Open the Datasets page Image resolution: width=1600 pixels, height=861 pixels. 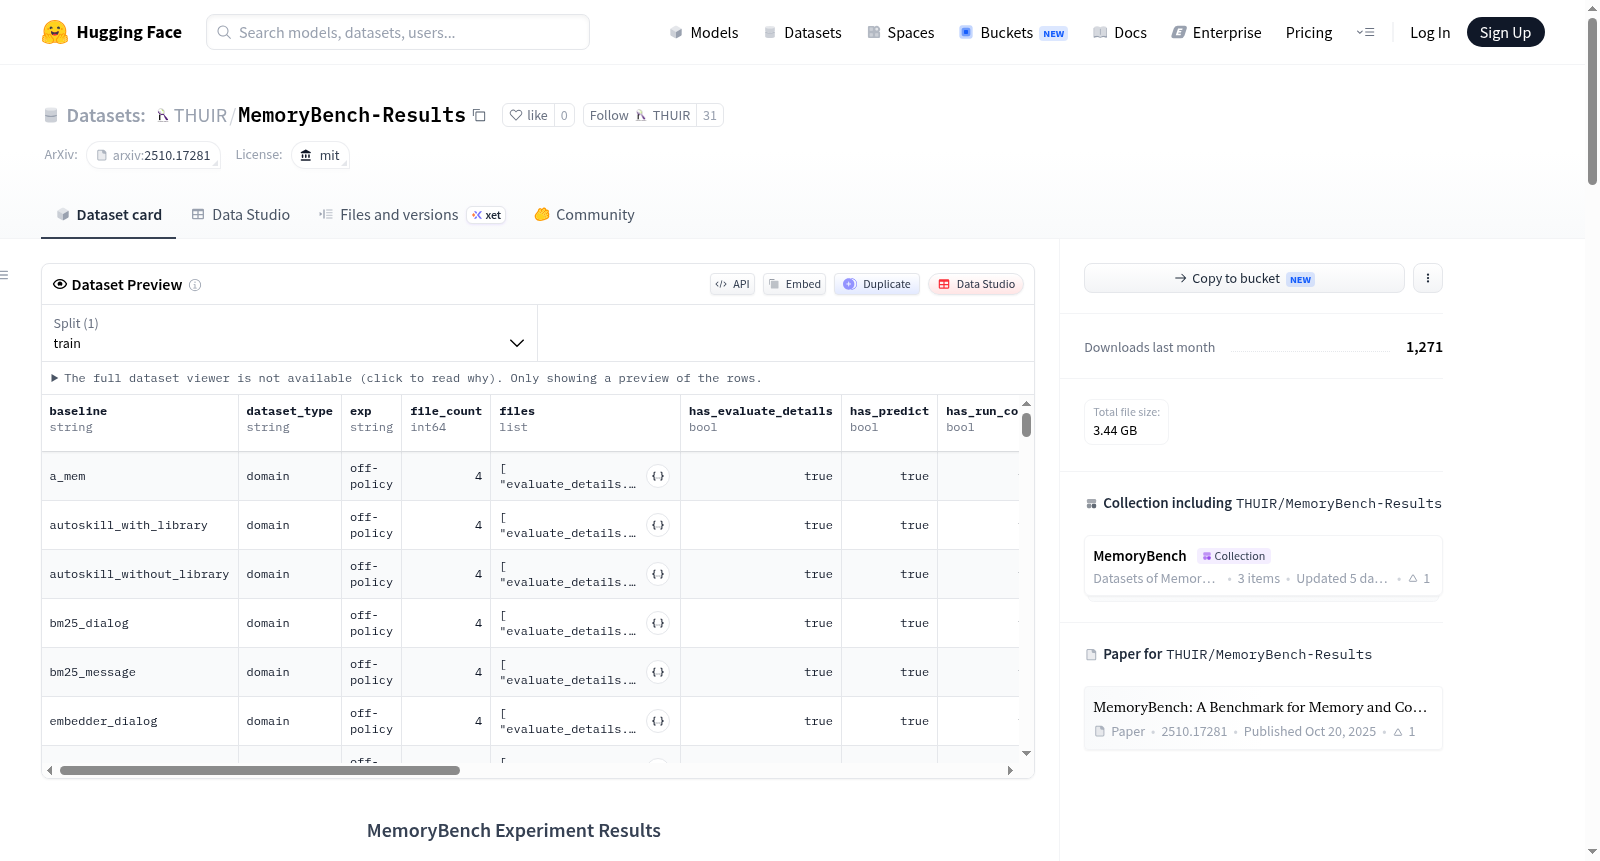pos(802,32)
